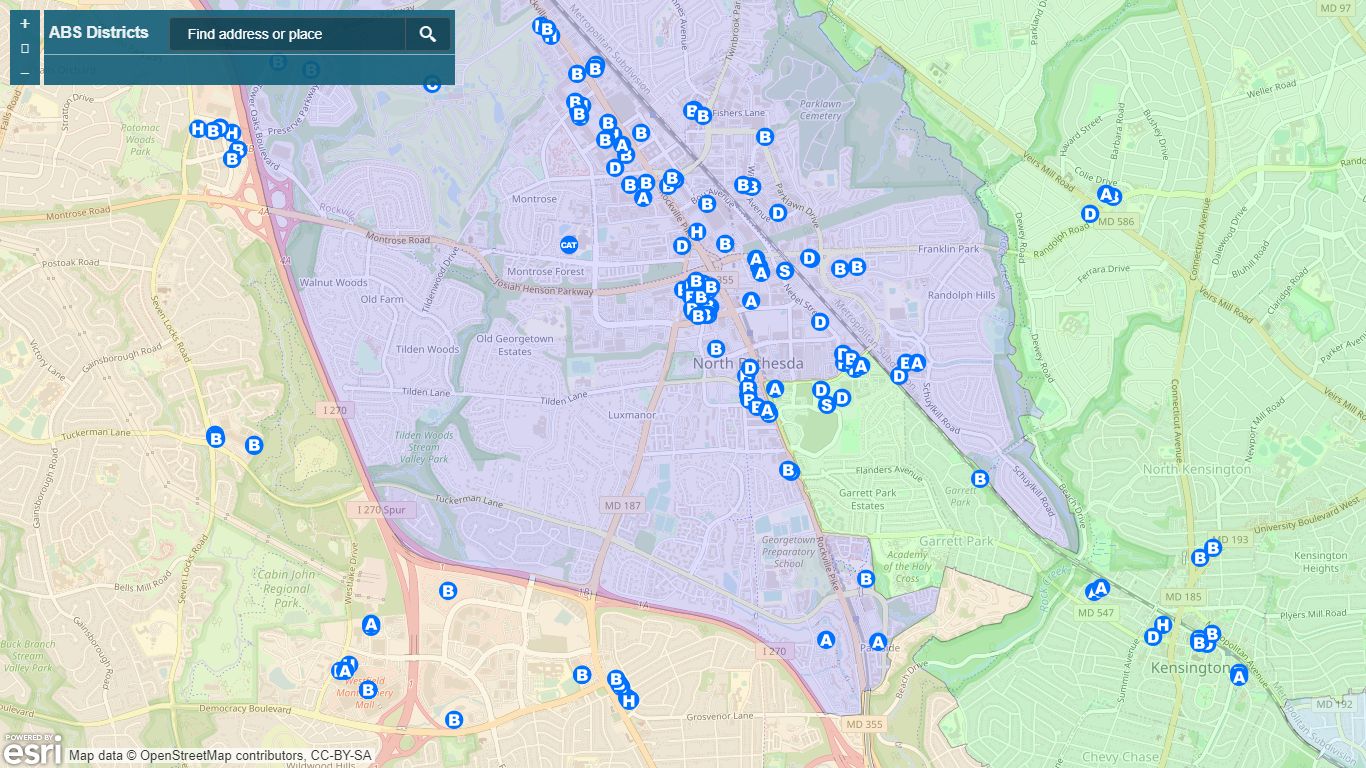Select A marker on the Kensington label
1366x768 pixels.
(1239, 677)
